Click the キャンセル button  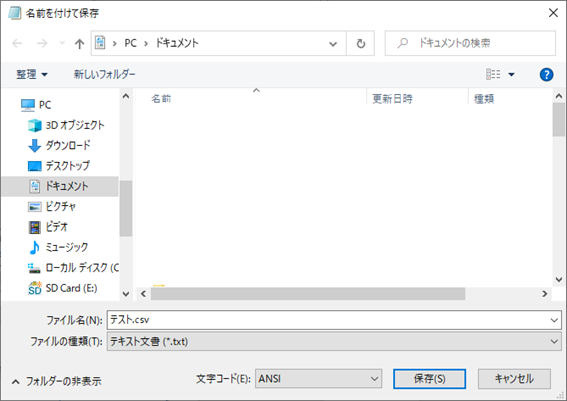tap(514, 379)
